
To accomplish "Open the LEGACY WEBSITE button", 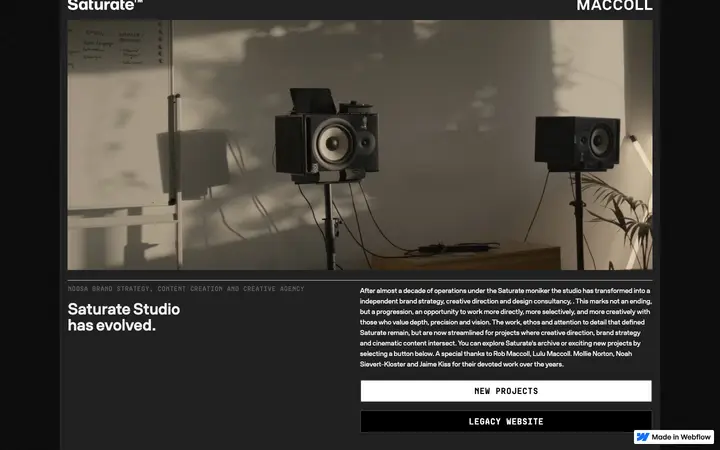I will [x=506, y=422].
